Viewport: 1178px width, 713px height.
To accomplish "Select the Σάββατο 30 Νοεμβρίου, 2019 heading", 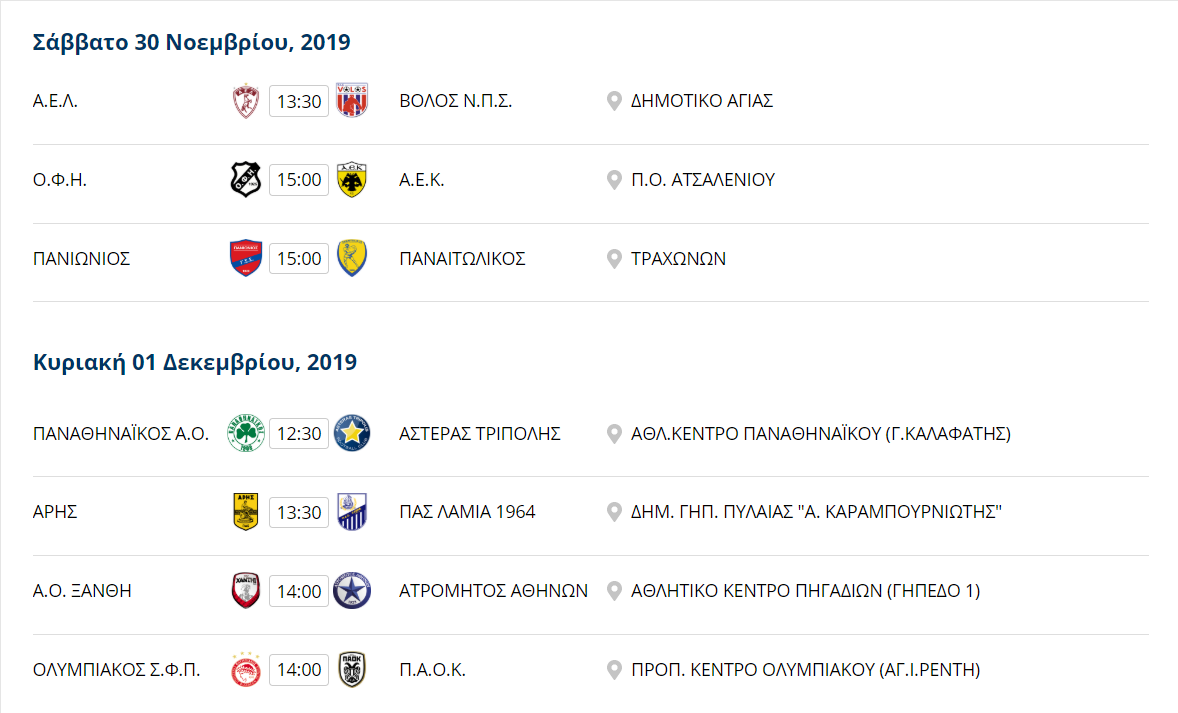I will pyautogui.click(x=192, y=42).
